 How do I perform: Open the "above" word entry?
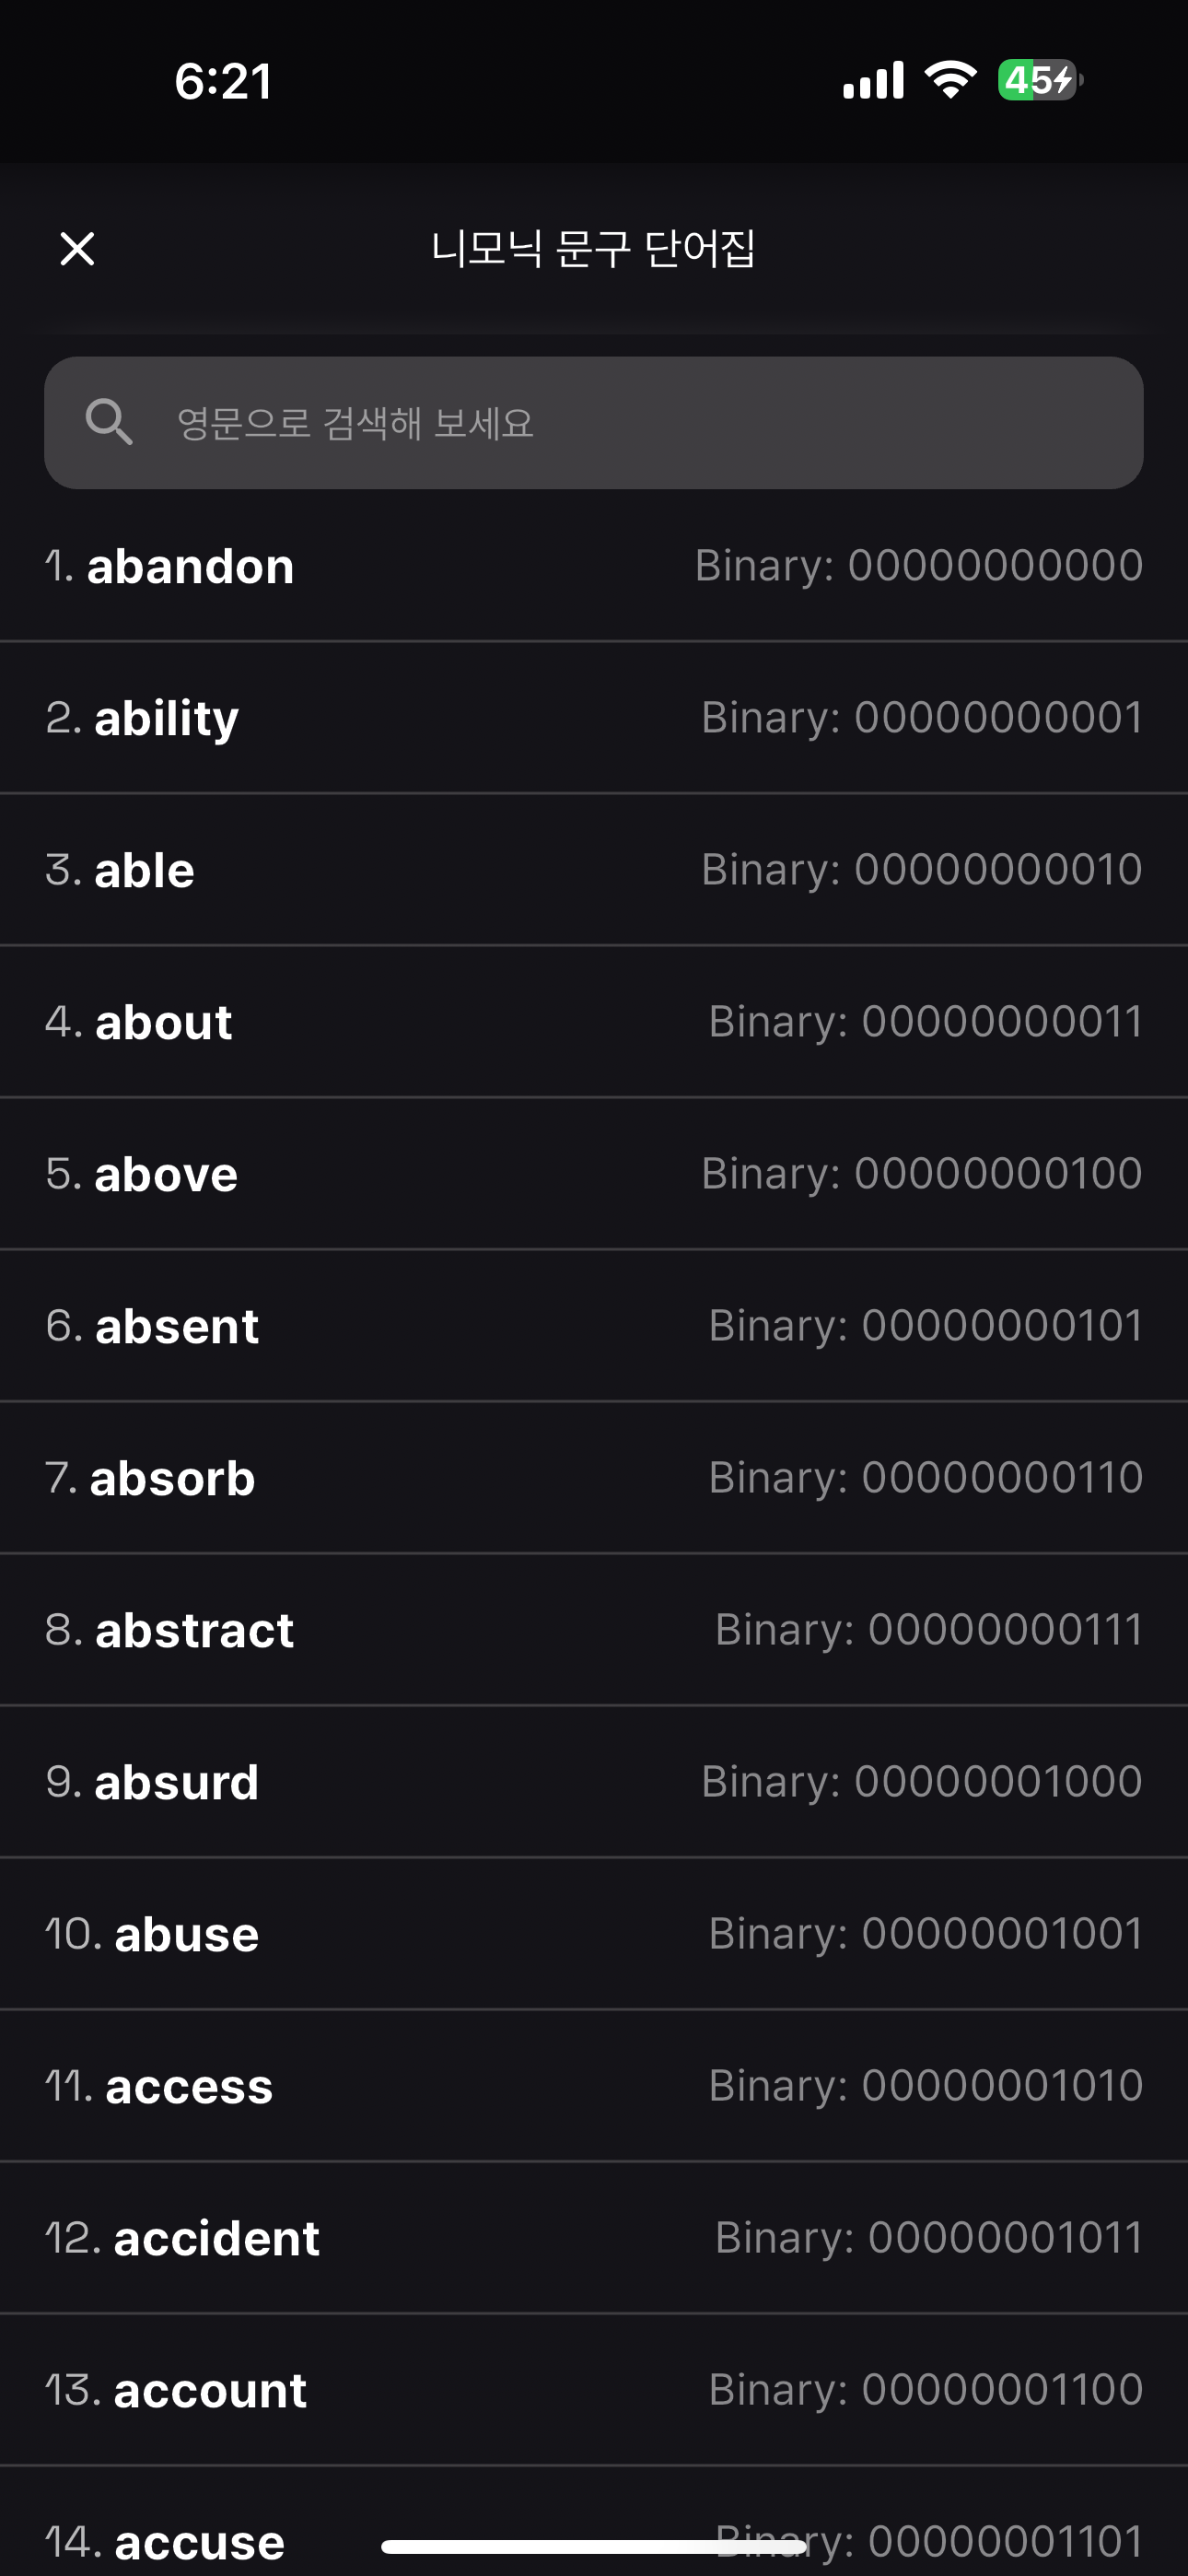coord(166,1175)
